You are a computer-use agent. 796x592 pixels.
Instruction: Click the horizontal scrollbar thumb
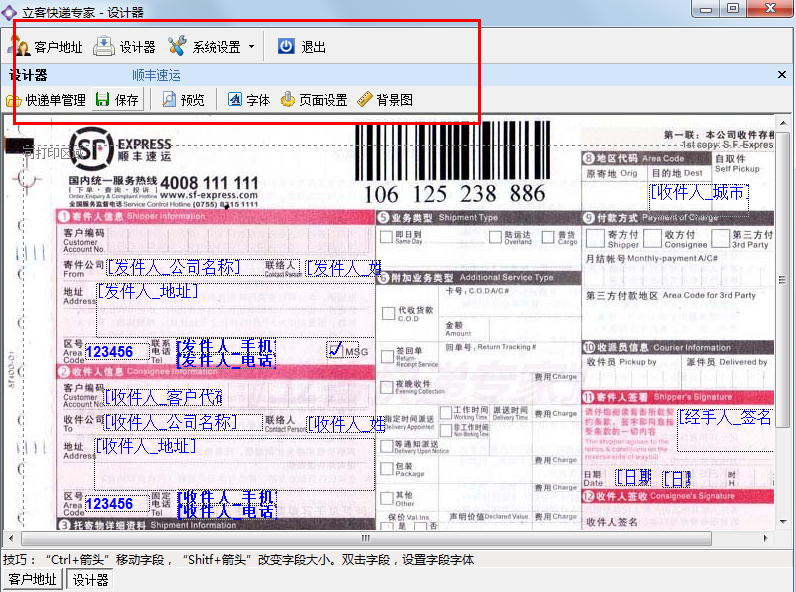366,538
